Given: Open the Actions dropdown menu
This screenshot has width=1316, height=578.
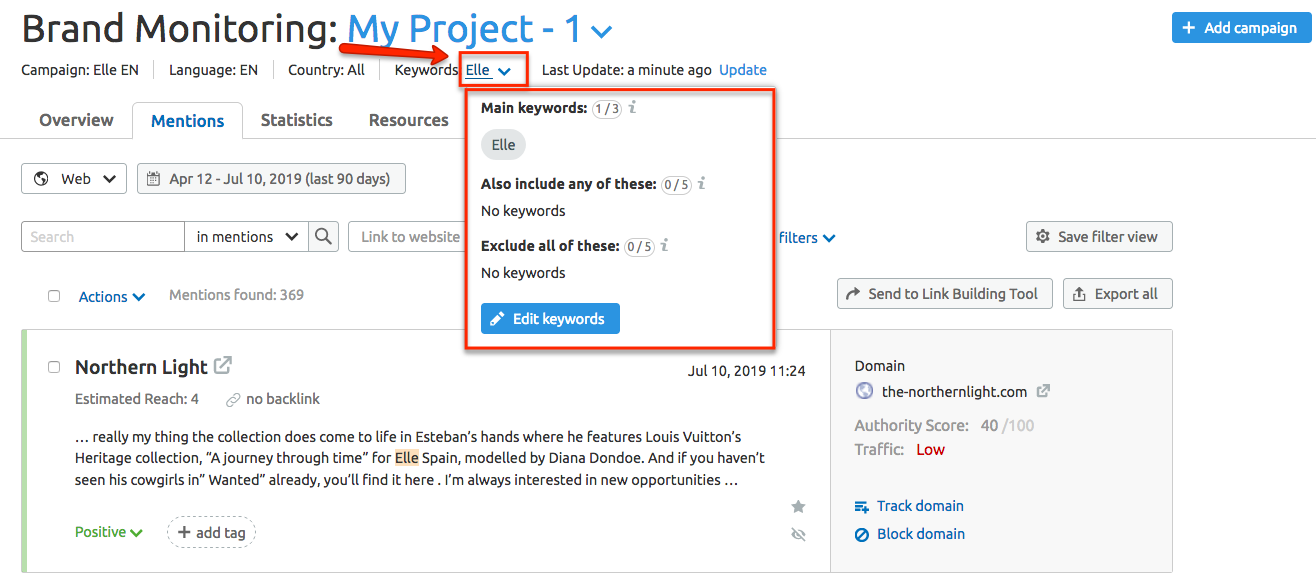Looking at the screenshot, I should [112, 296].
